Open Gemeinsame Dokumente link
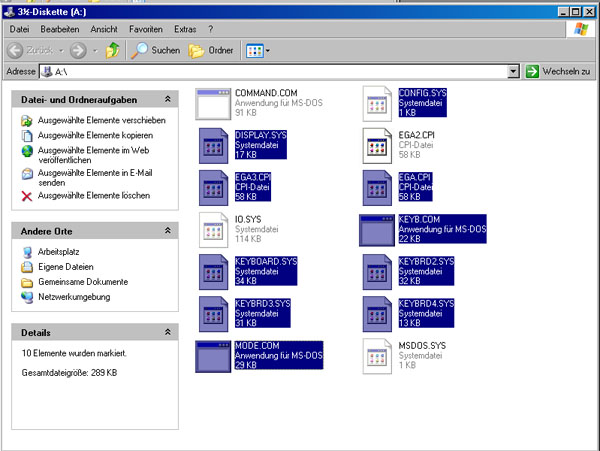This screenshot has height=451, width=600. (x=83, y=282)
